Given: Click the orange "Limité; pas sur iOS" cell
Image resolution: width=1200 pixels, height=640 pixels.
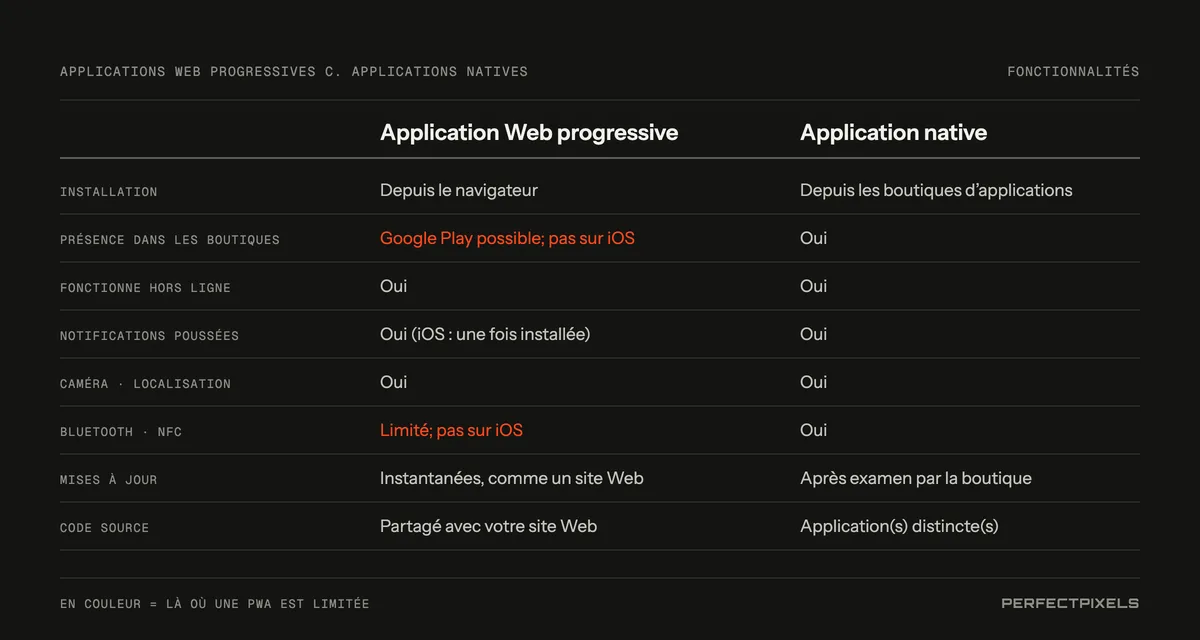Looking at the screenshot, I should coord(451,430).
